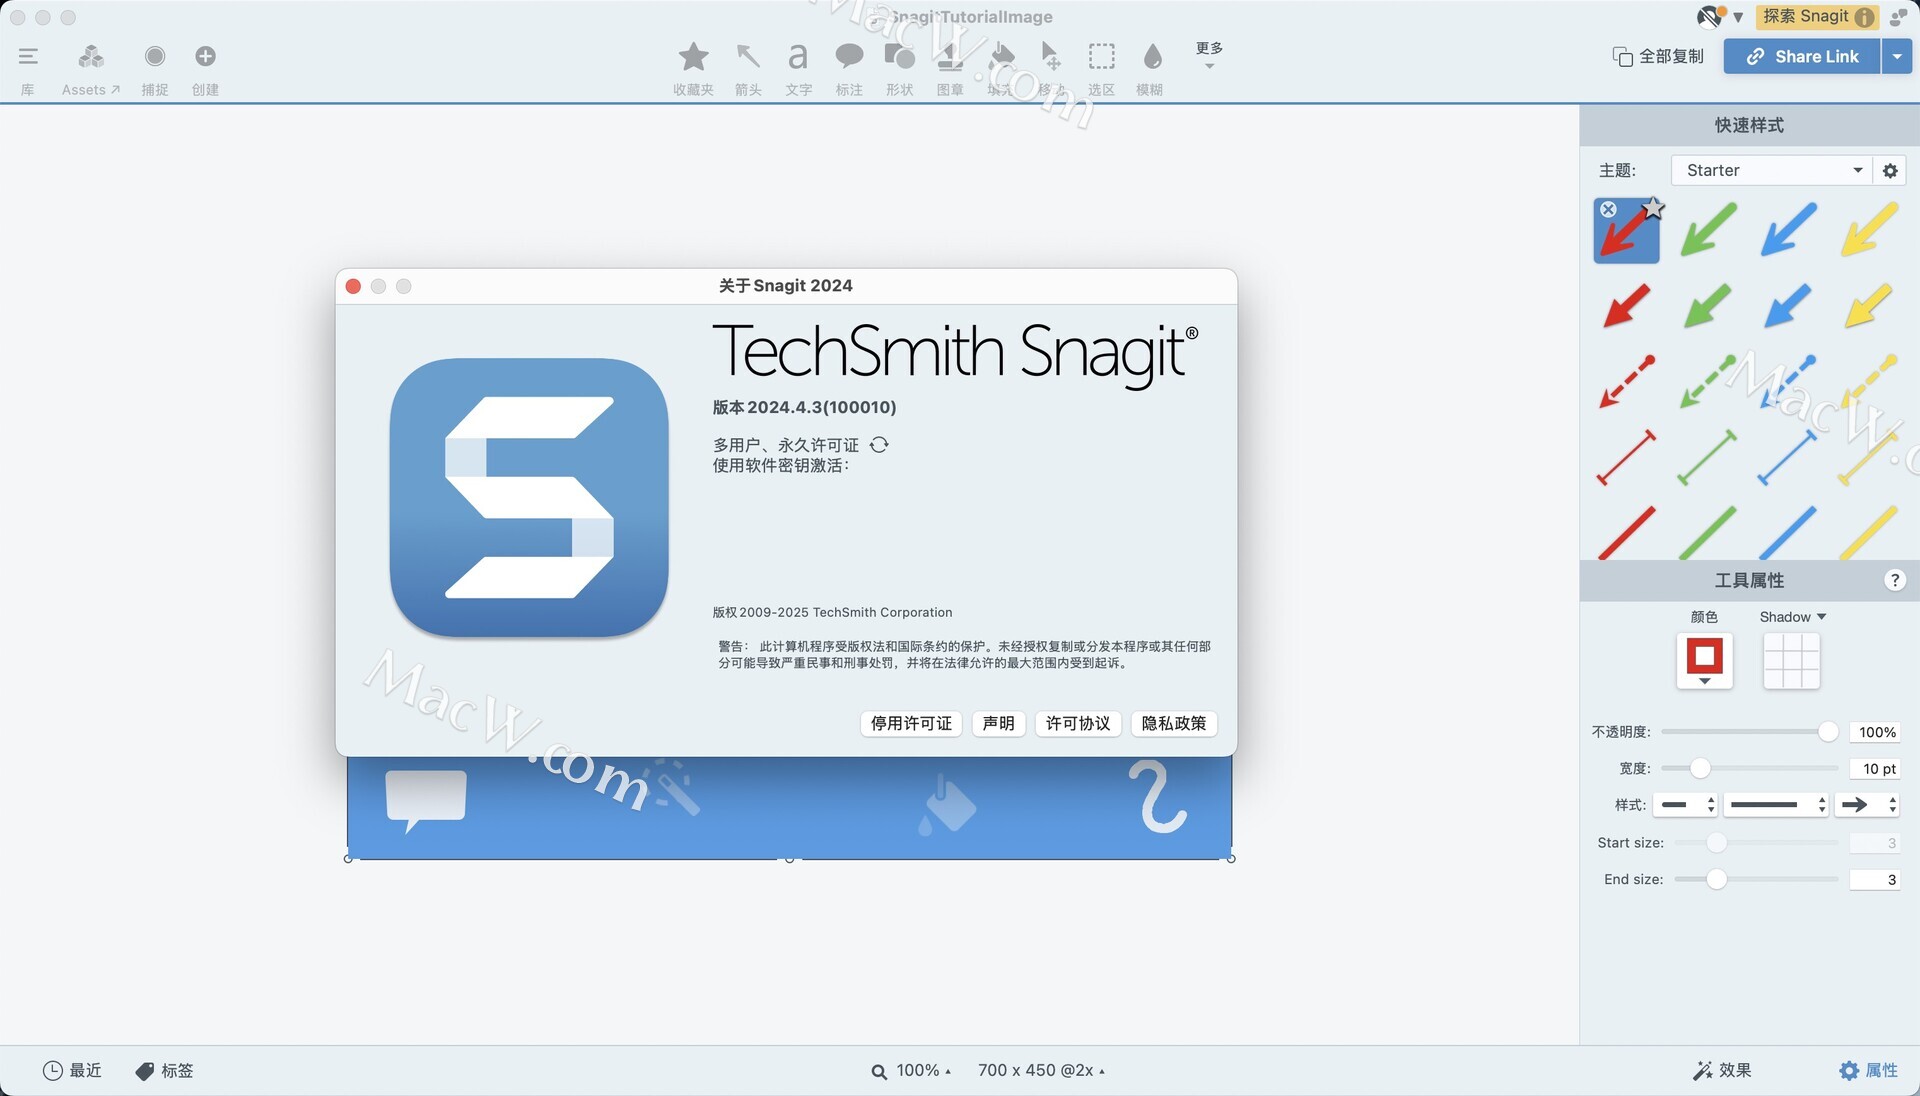Choose the green dashed arrow style

pyautogui.click(x=1707, y=381)
